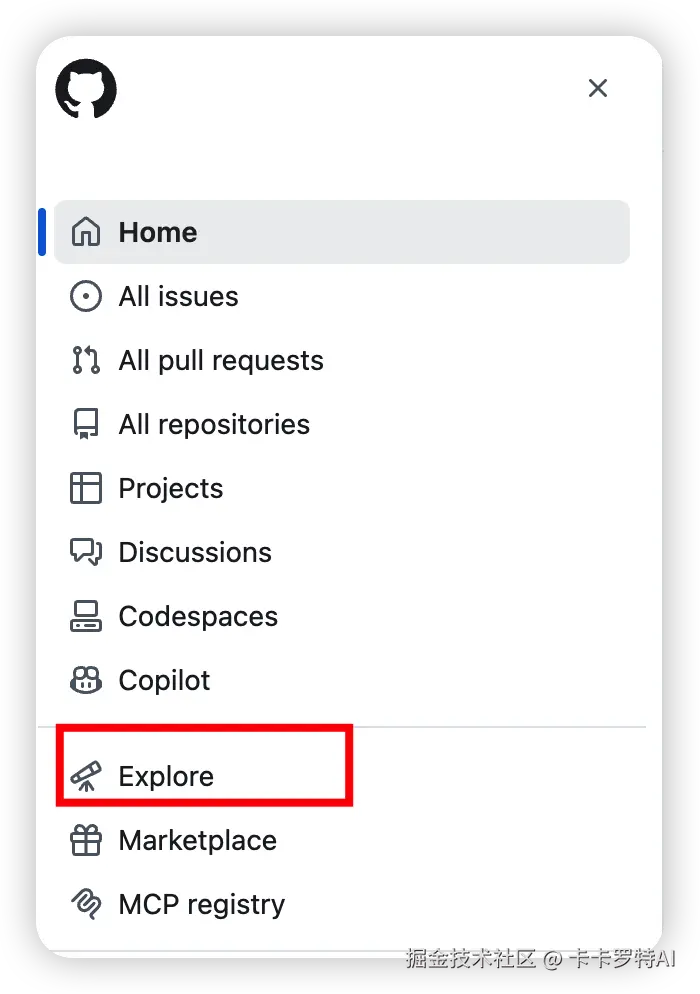Open All pull requests
The height and width of the screenshot is (994, 700).
point(342,360)
